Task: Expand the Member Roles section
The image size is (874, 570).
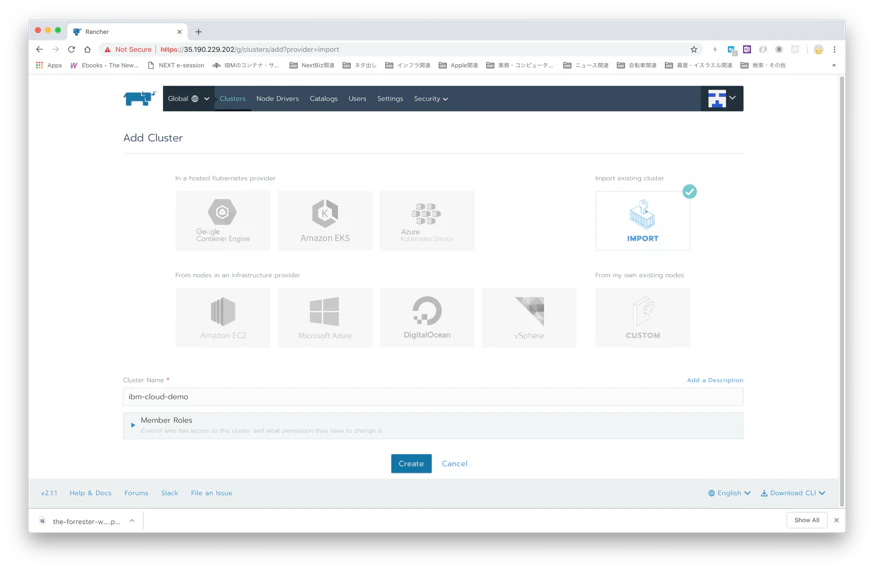Action: coord(433,425)
